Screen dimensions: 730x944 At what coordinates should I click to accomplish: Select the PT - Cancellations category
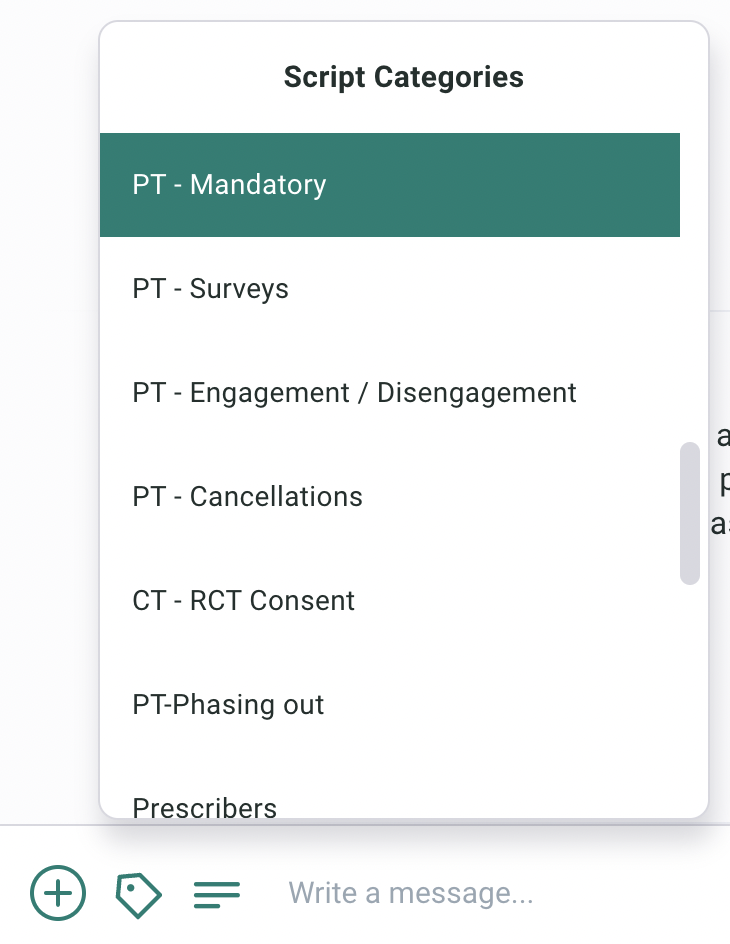pyautogui.click(x=390, y=497)
